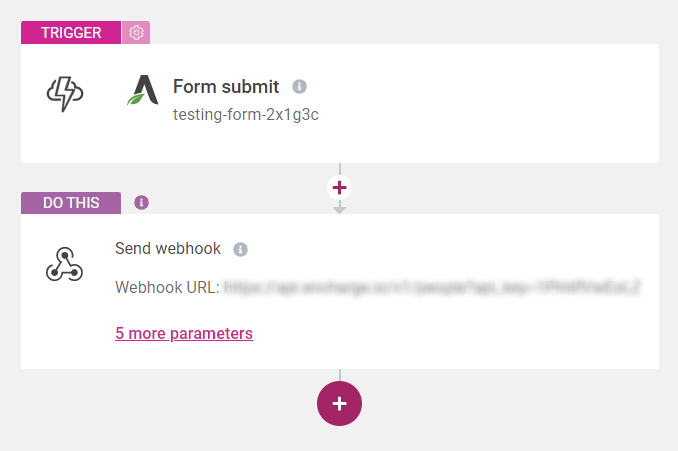Select the DO THIS tab label
This screenshot has height=451, width=678.
tap(71, 203)
